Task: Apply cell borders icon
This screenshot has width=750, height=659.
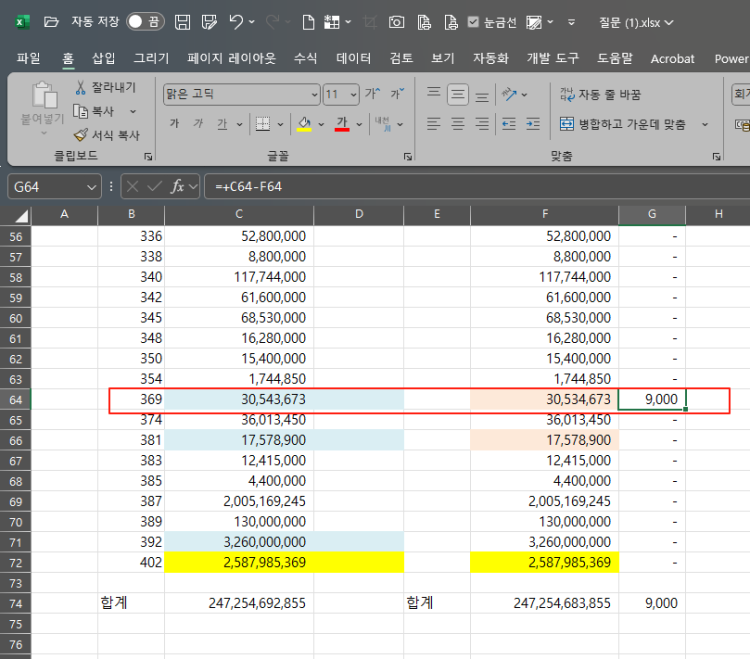Action: (263, 124)
